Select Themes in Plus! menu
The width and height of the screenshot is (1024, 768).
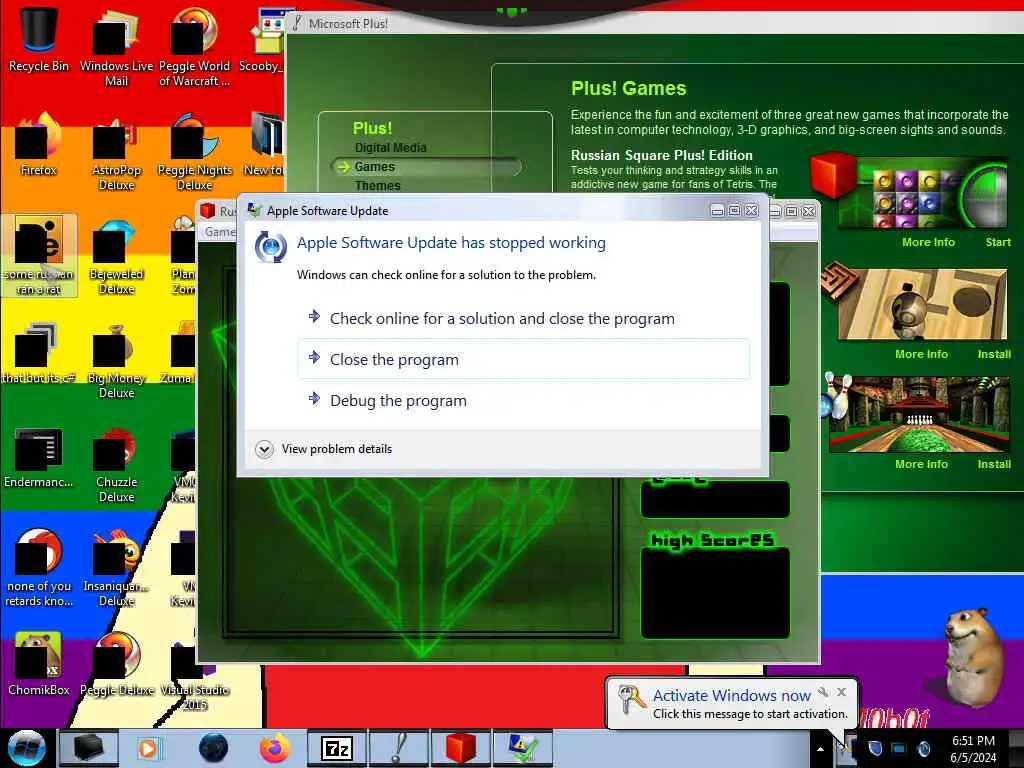377,185
